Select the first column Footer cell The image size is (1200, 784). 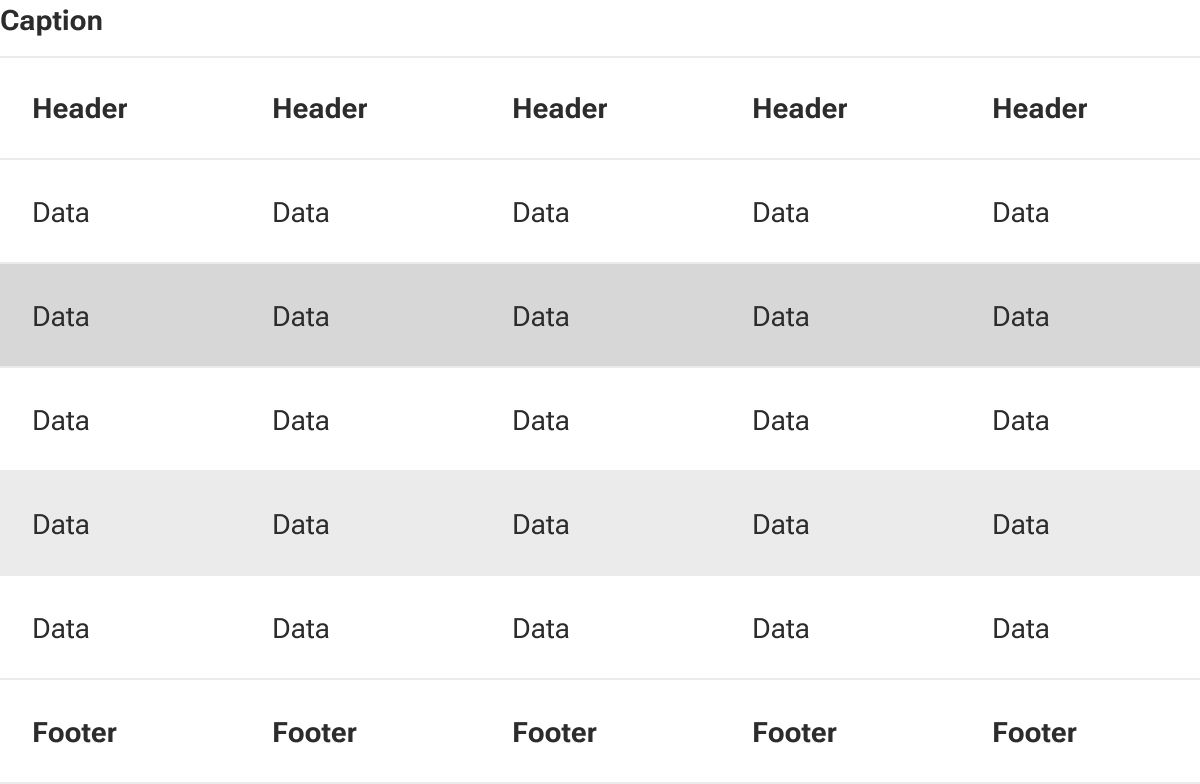point(120,732)
